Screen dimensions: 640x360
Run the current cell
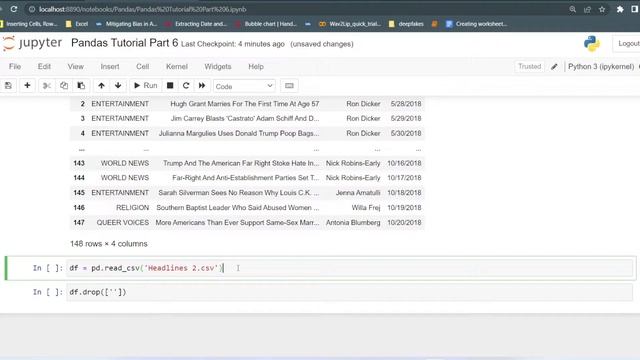tap(146, 86)
